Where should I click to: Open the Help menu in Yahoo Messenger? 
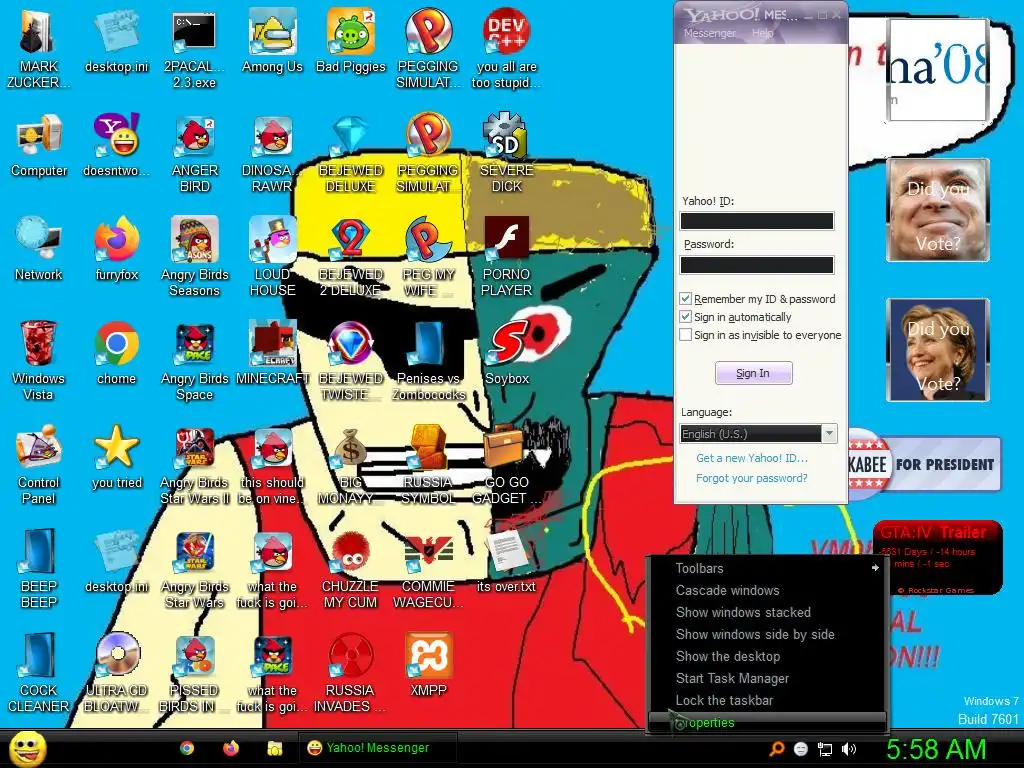(x=762, y=33)
